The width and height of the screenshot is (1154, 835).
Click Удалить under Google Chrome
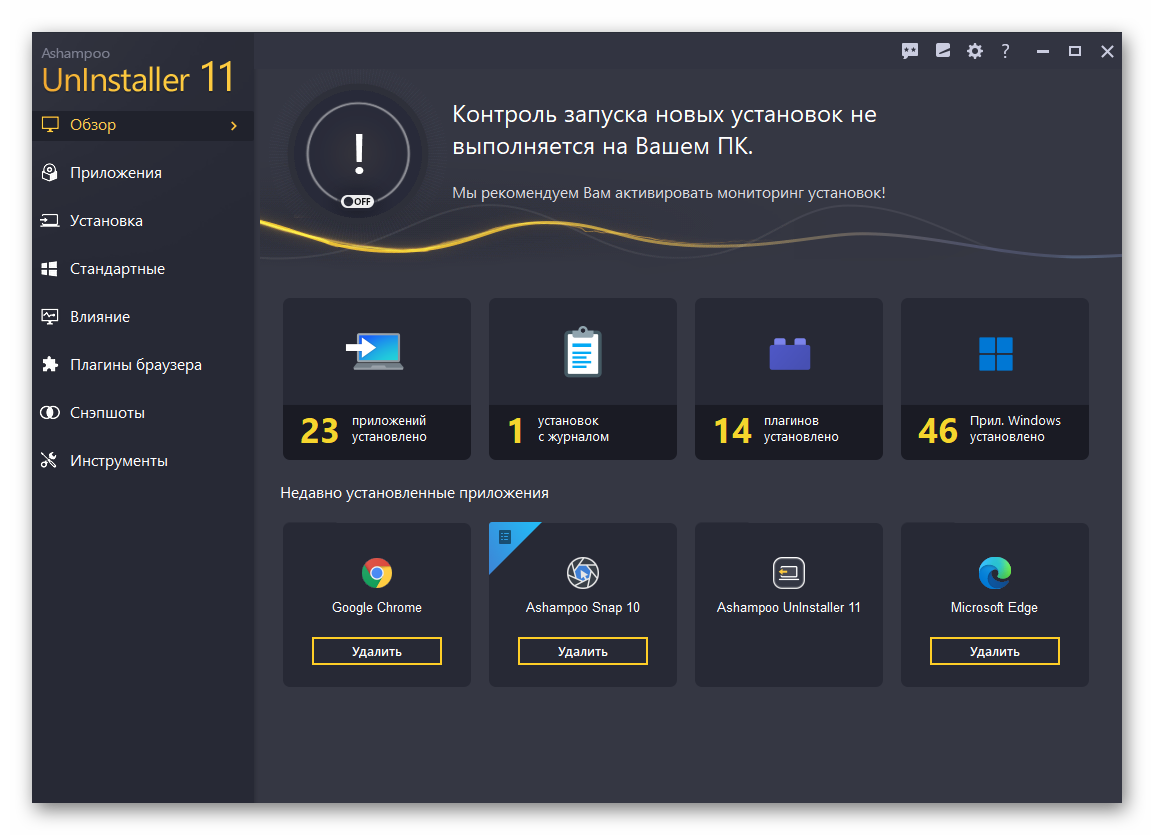click(x=377, y=651)
